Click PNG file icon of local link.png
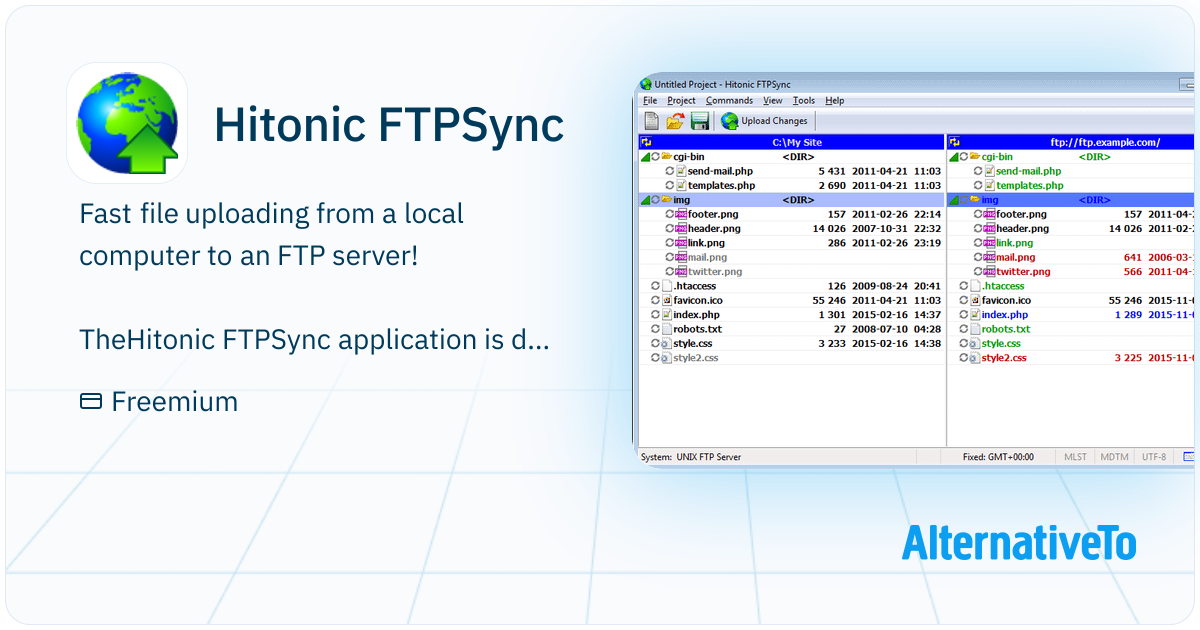The image size is (1200, 630). 682,243
